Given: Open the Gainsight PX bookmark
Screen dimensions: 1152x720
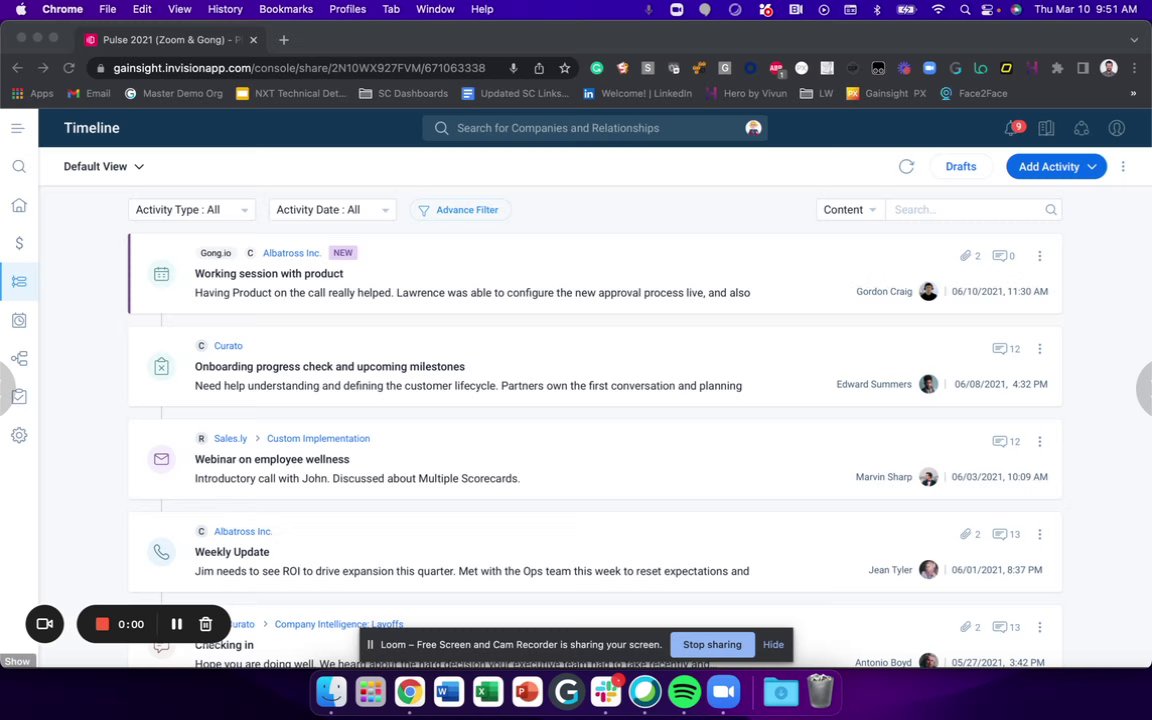Looking at the screenshot, I should (x=886, y=93).
